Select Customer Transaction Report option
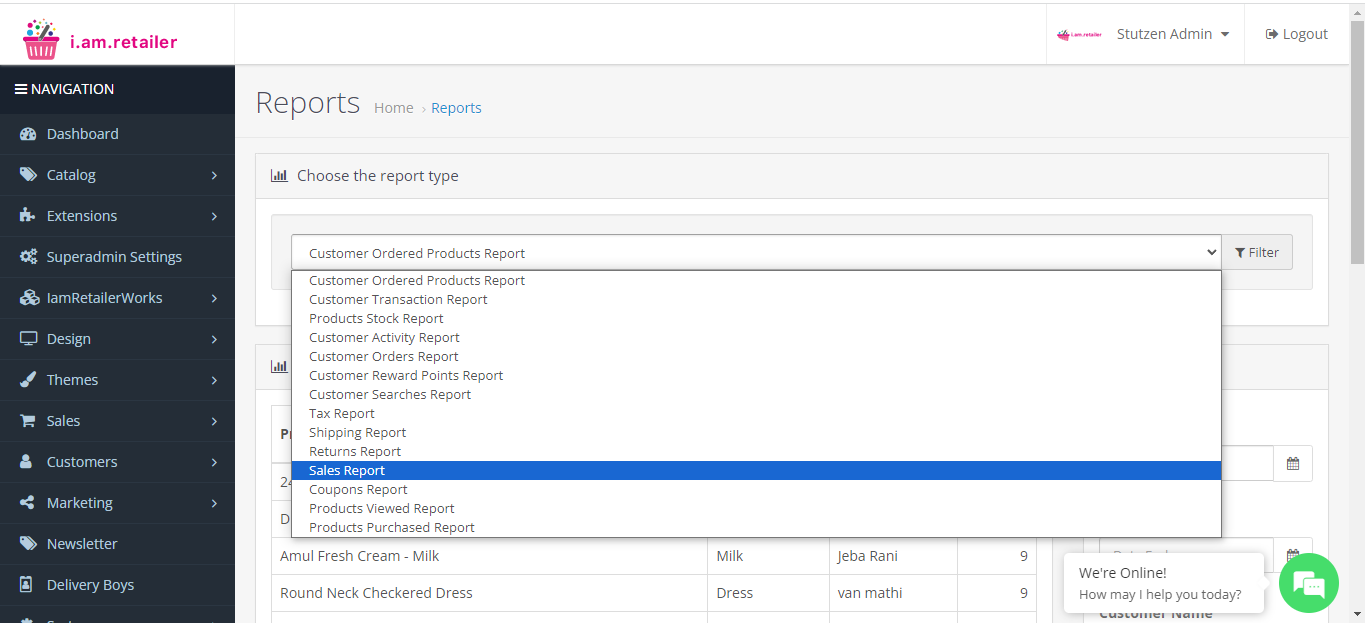Screen dimensions: 1365x623 coord(756,300)
